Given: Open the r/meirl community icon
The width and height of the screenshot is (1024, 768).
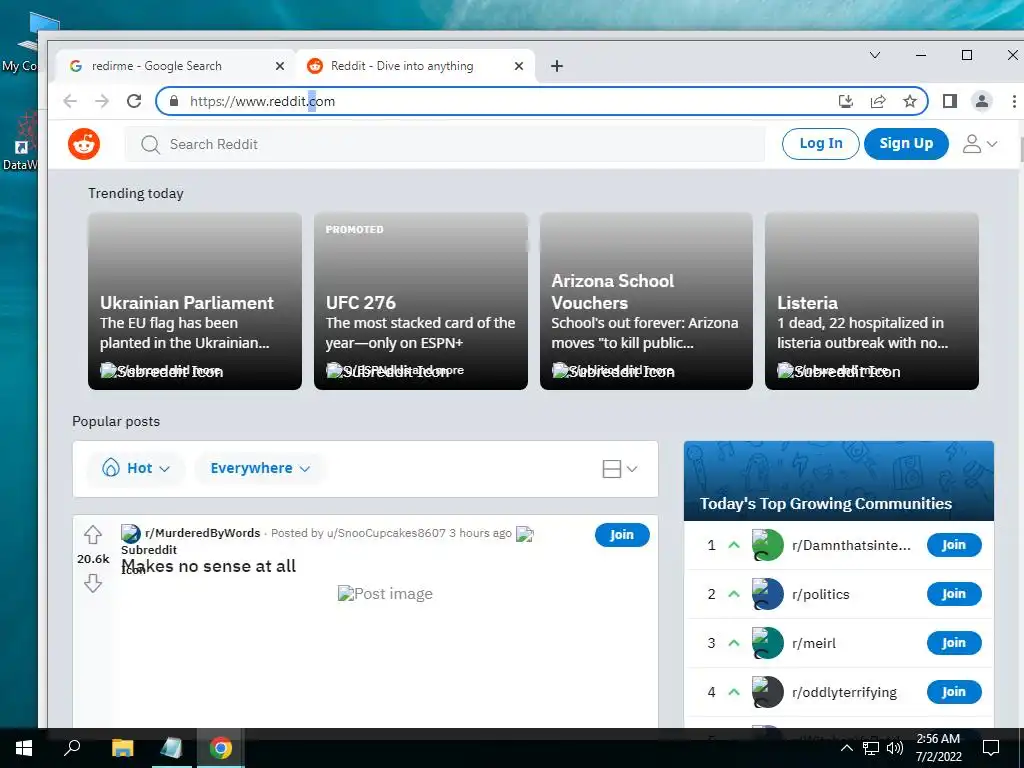Looking at the screenshot, I should tap(767, 643).
